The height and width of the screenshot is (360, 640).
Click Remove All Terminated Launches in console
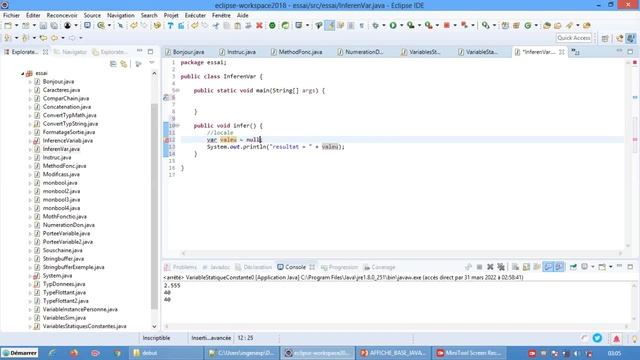tap(501, 267)
